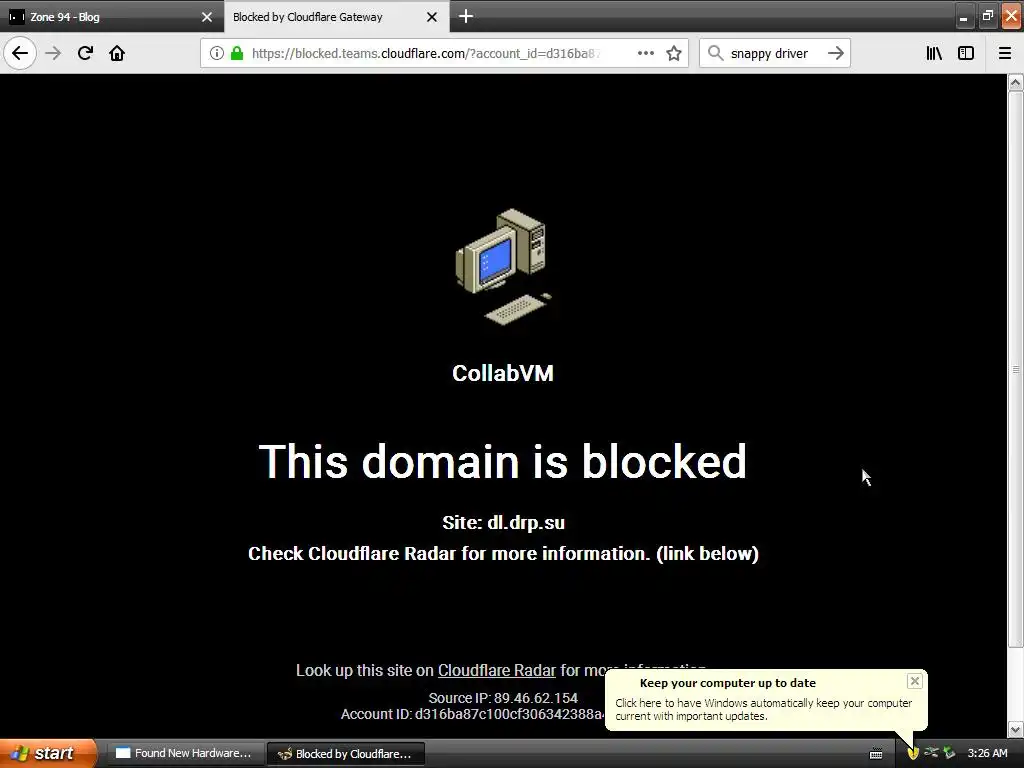Submit the 'snappy driver' search with arrow
Image resolution: width=1024 pixels, height=768 pixels.
pyautogui.click(x=836, y=53)
